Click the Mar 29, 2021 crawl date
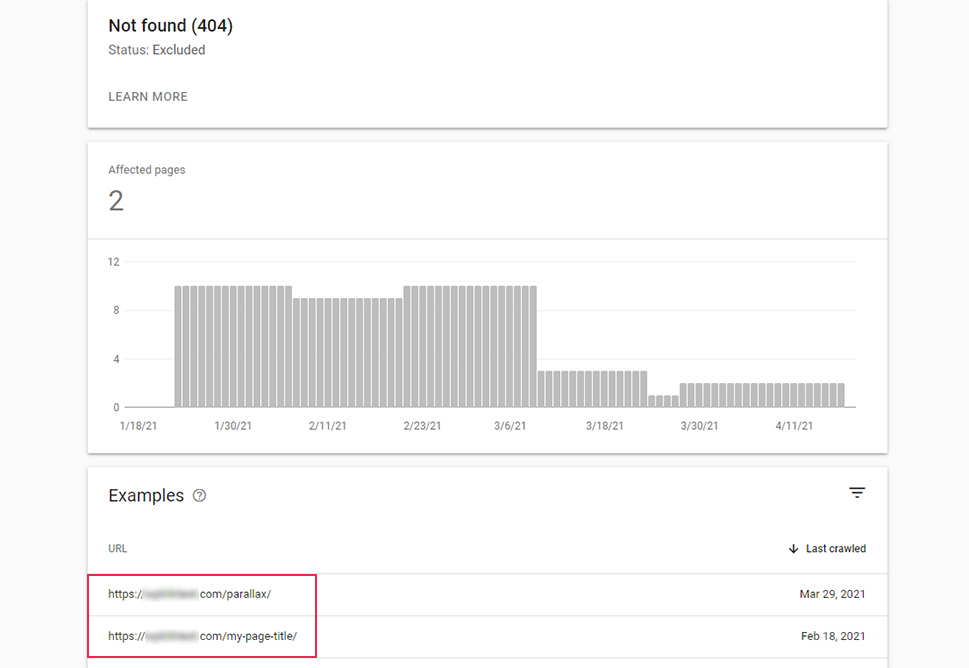 pyautogui.click(x=832, y=594)
